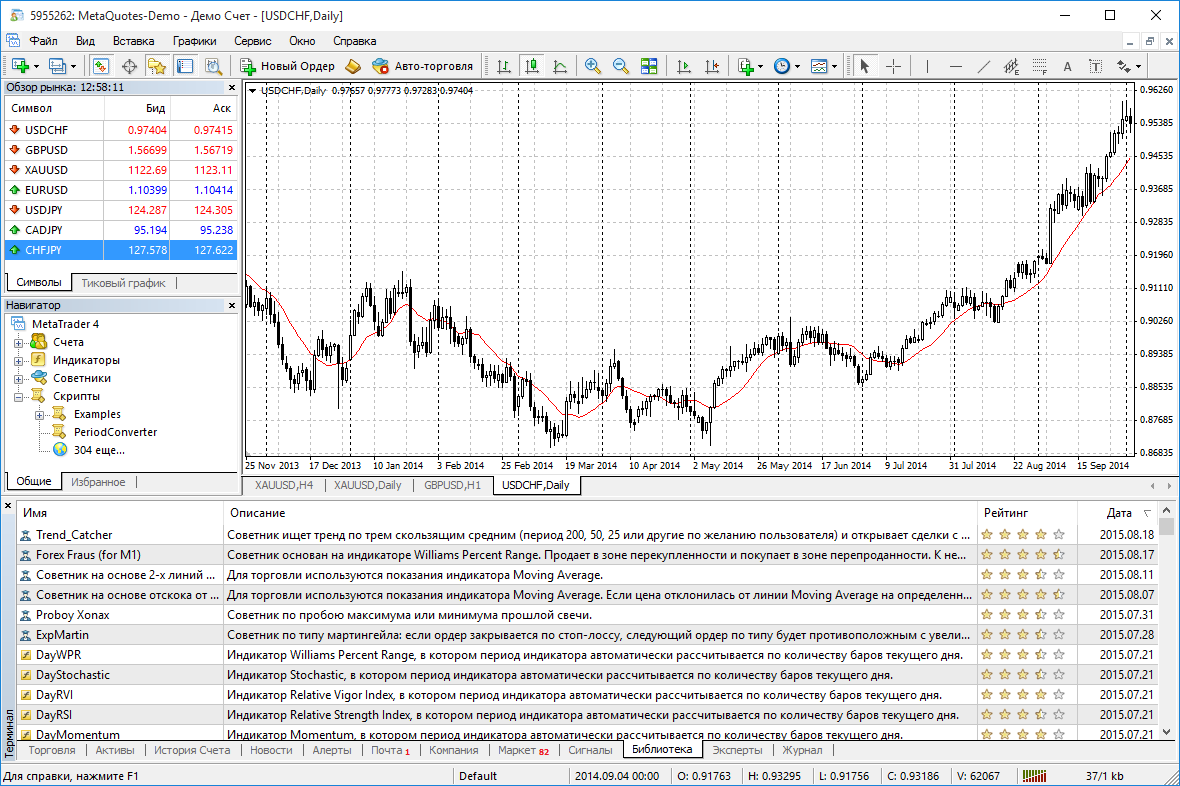Select the Crosshair tool
Image resolution: width=1180 pixels, height=786 pixels.
click(893, 66)
